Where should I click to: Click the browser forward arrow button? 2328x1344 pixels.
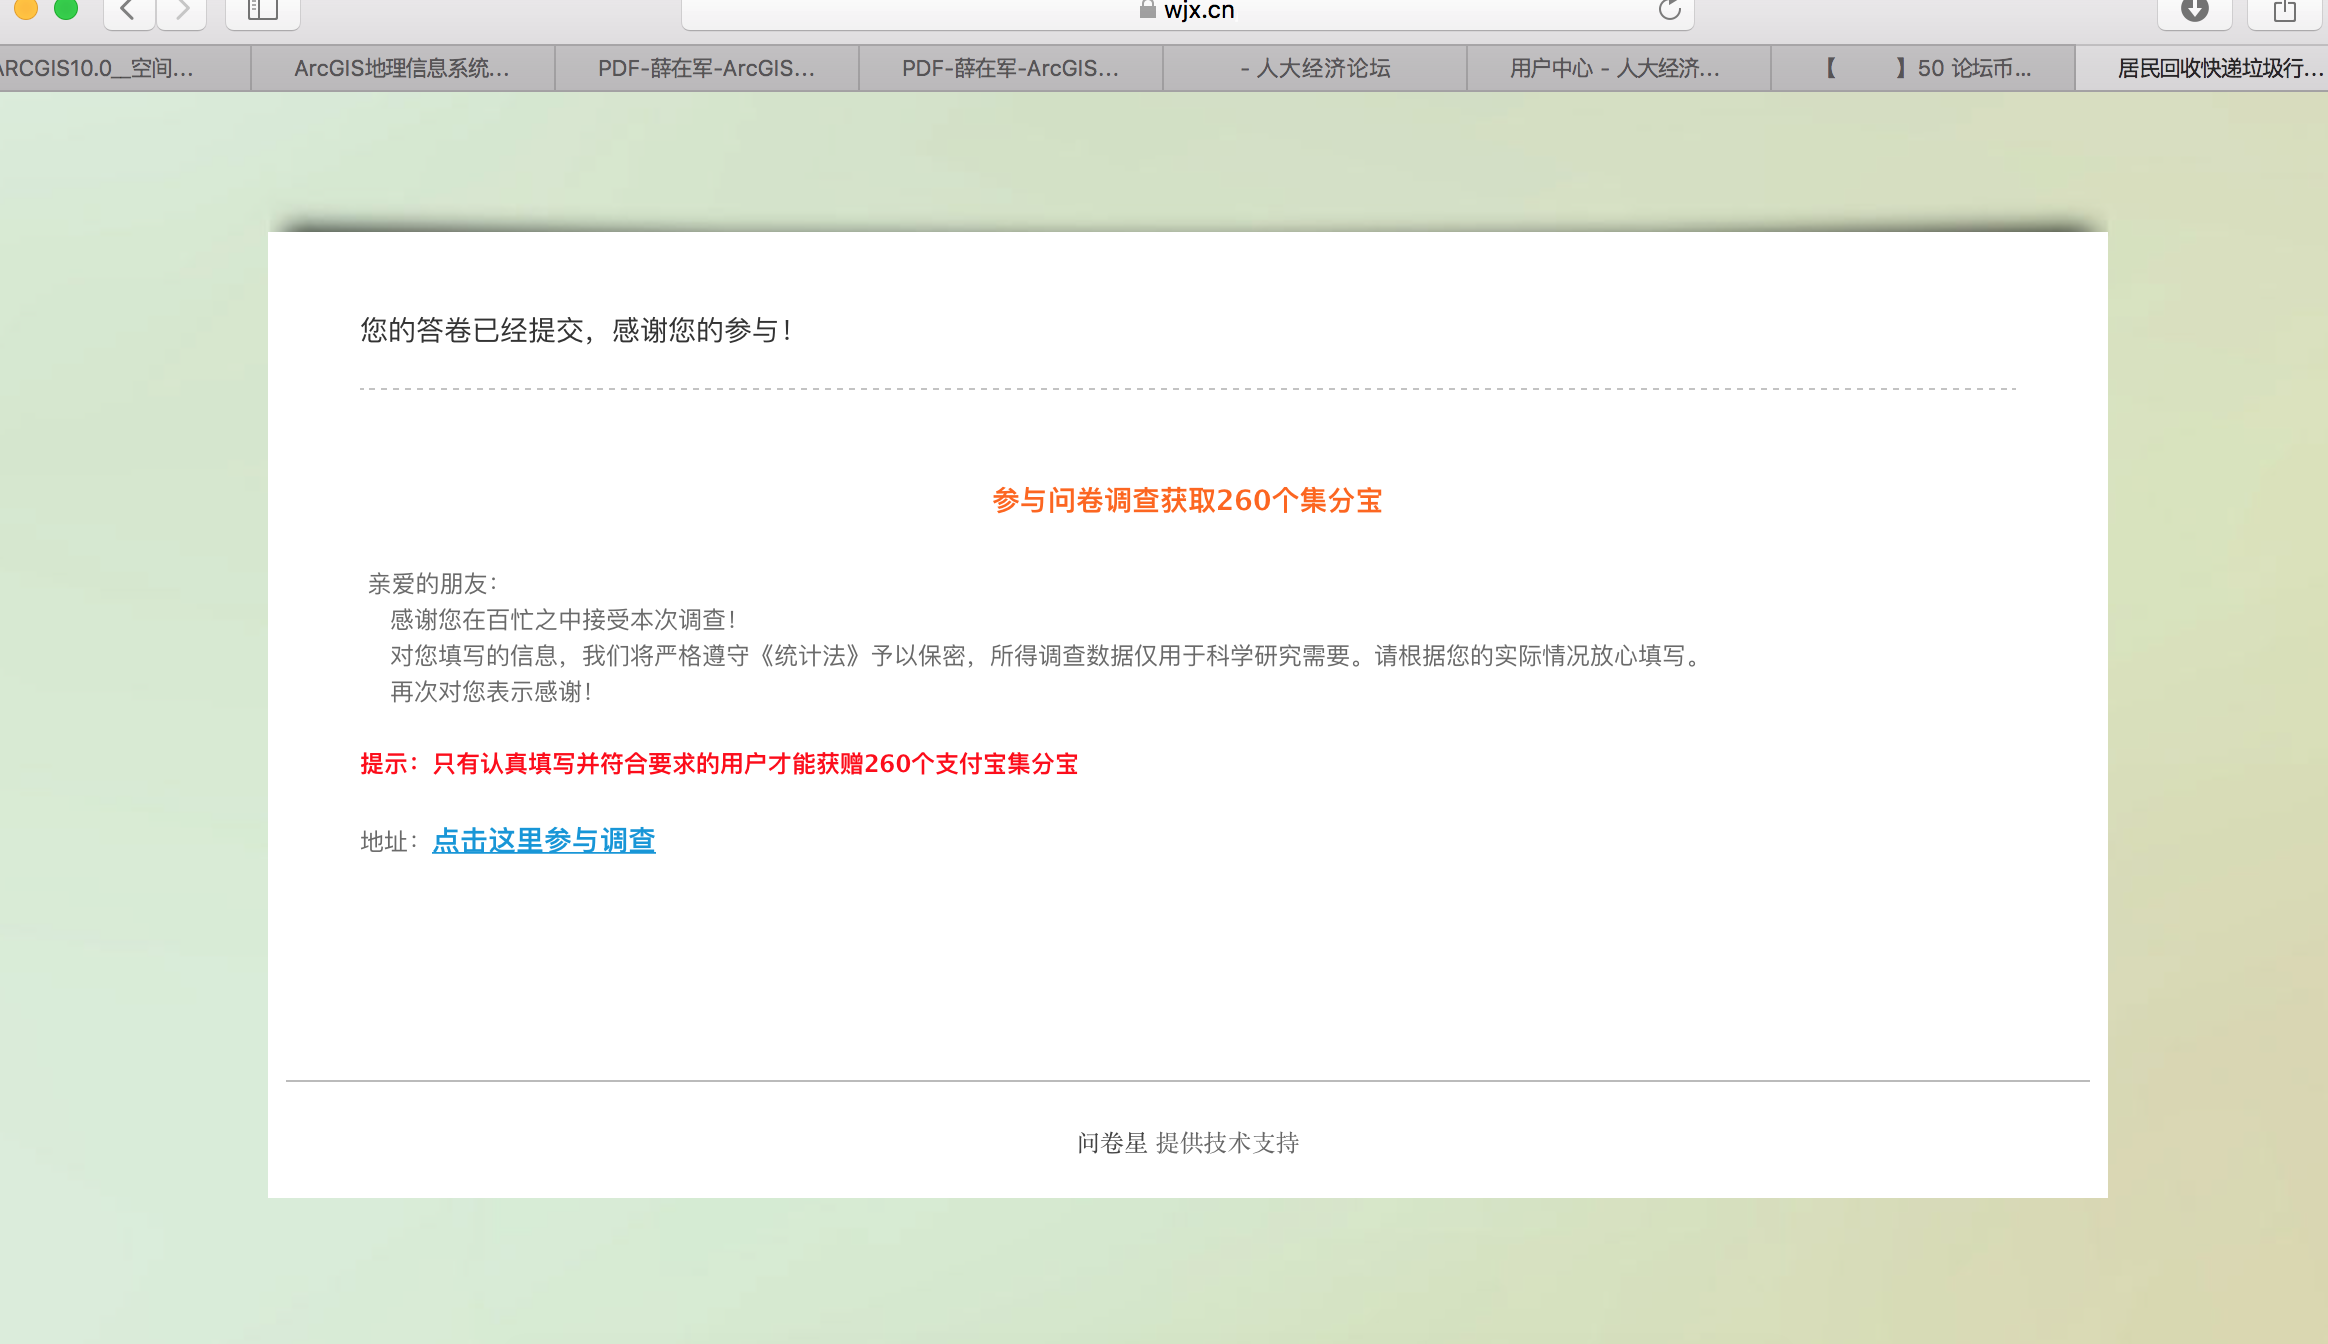[x=182, y=10]
